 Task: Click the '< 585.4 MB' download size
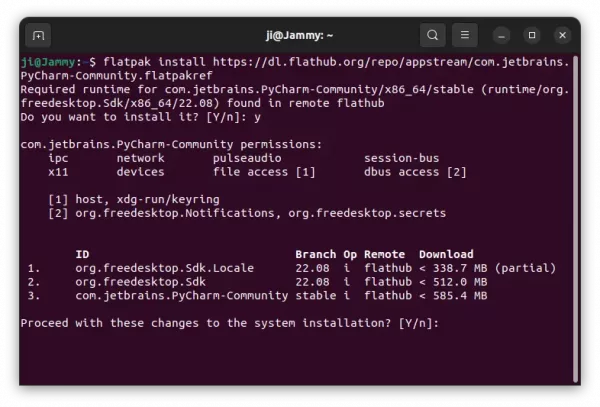pos(453,296)
